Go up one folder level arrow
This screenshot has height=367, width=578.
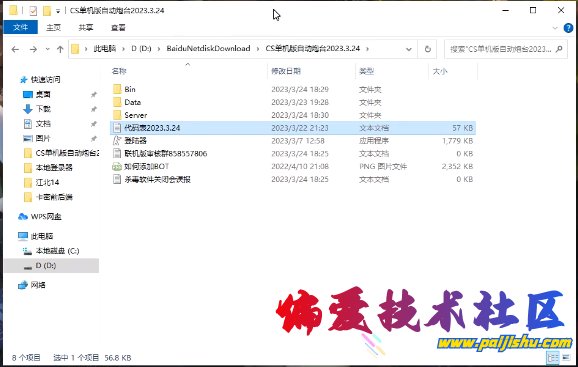(x=60, y=49)
